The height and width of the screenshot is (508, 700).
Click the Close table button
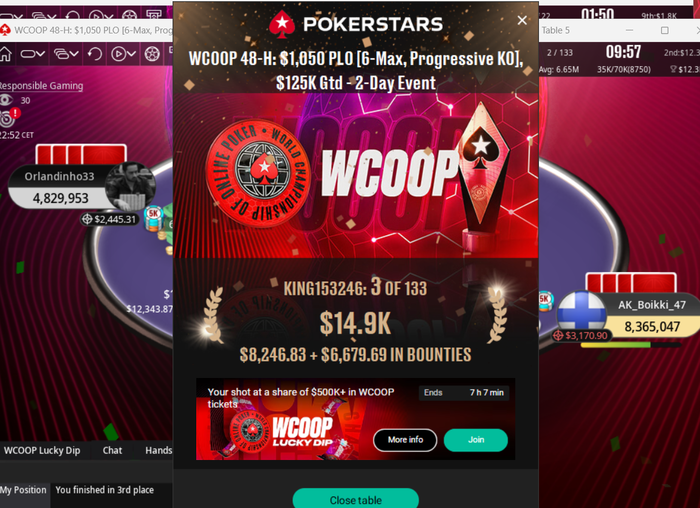(355, 499)
